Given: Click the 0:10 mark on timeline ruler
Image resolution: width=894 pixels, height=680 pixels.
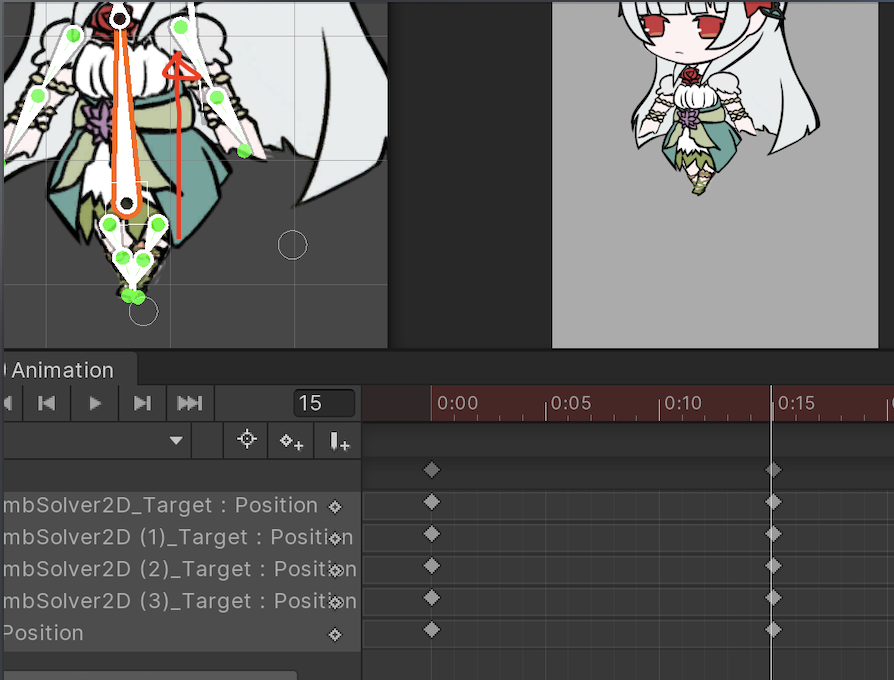Looking at the screenshot, I should (683, 404).
